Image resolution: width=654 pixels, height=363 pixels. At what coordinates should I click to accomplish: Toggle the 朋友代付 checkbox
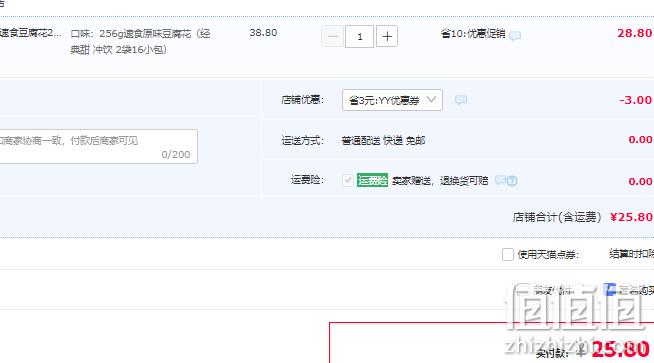523,289
